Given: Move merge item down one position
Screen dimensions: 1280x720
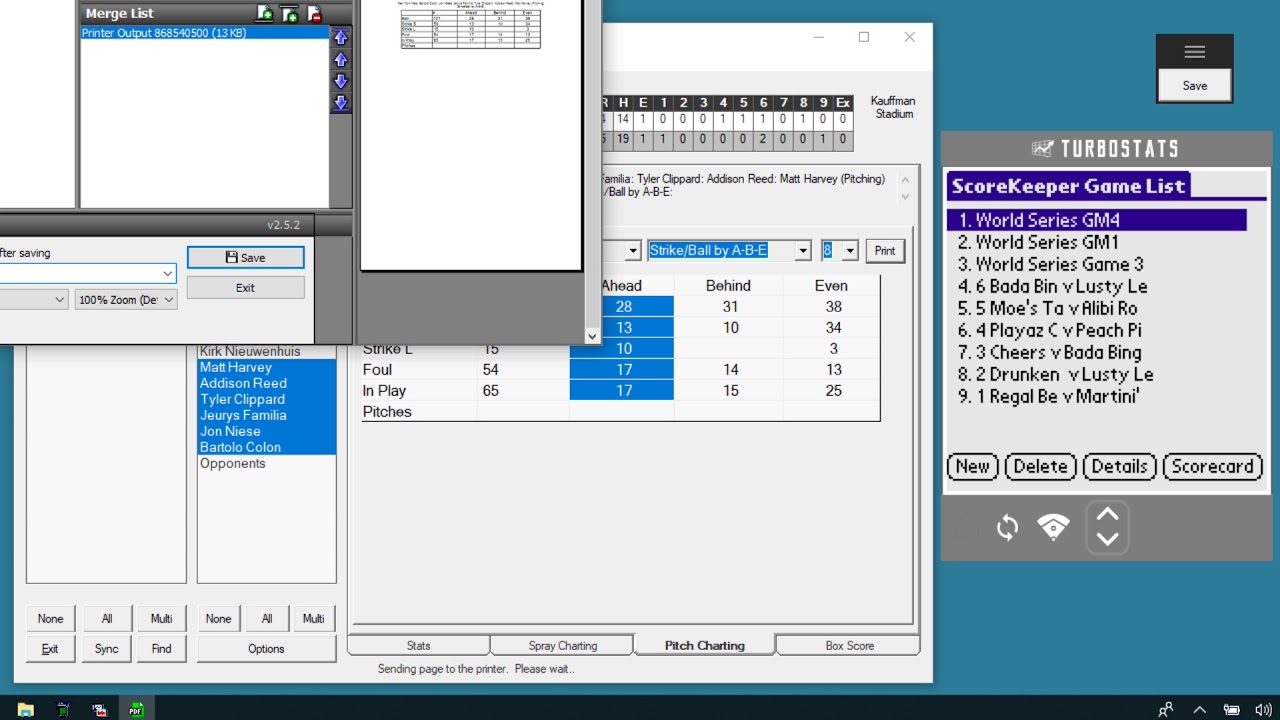Looking at the screenshot, I should [x=340, y=81].
